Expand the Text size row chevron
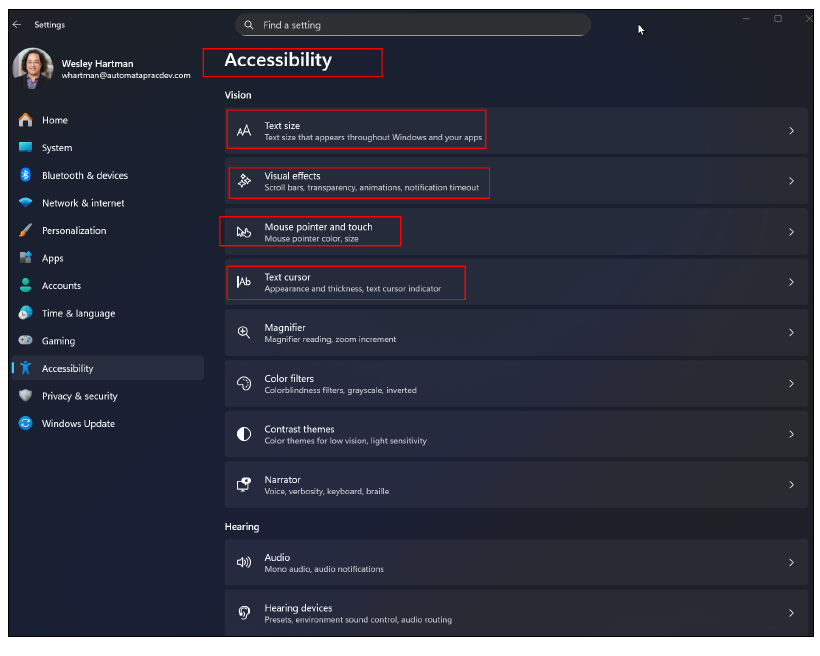This screenshot has height=656, width=820. click(x=791, y=131)
